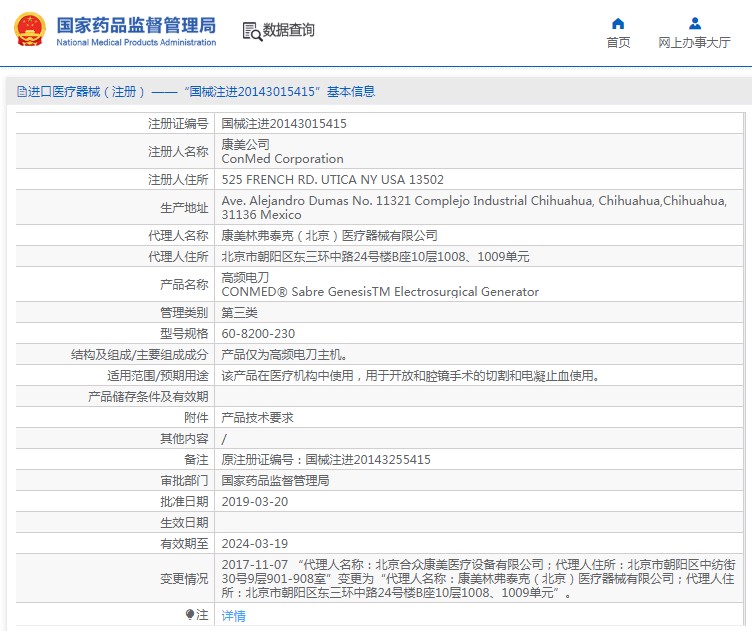This screenshot has width=752, height=631.
Task: Click the Ave. Alejandro Dumas production address
Action: tap(474, 208)
